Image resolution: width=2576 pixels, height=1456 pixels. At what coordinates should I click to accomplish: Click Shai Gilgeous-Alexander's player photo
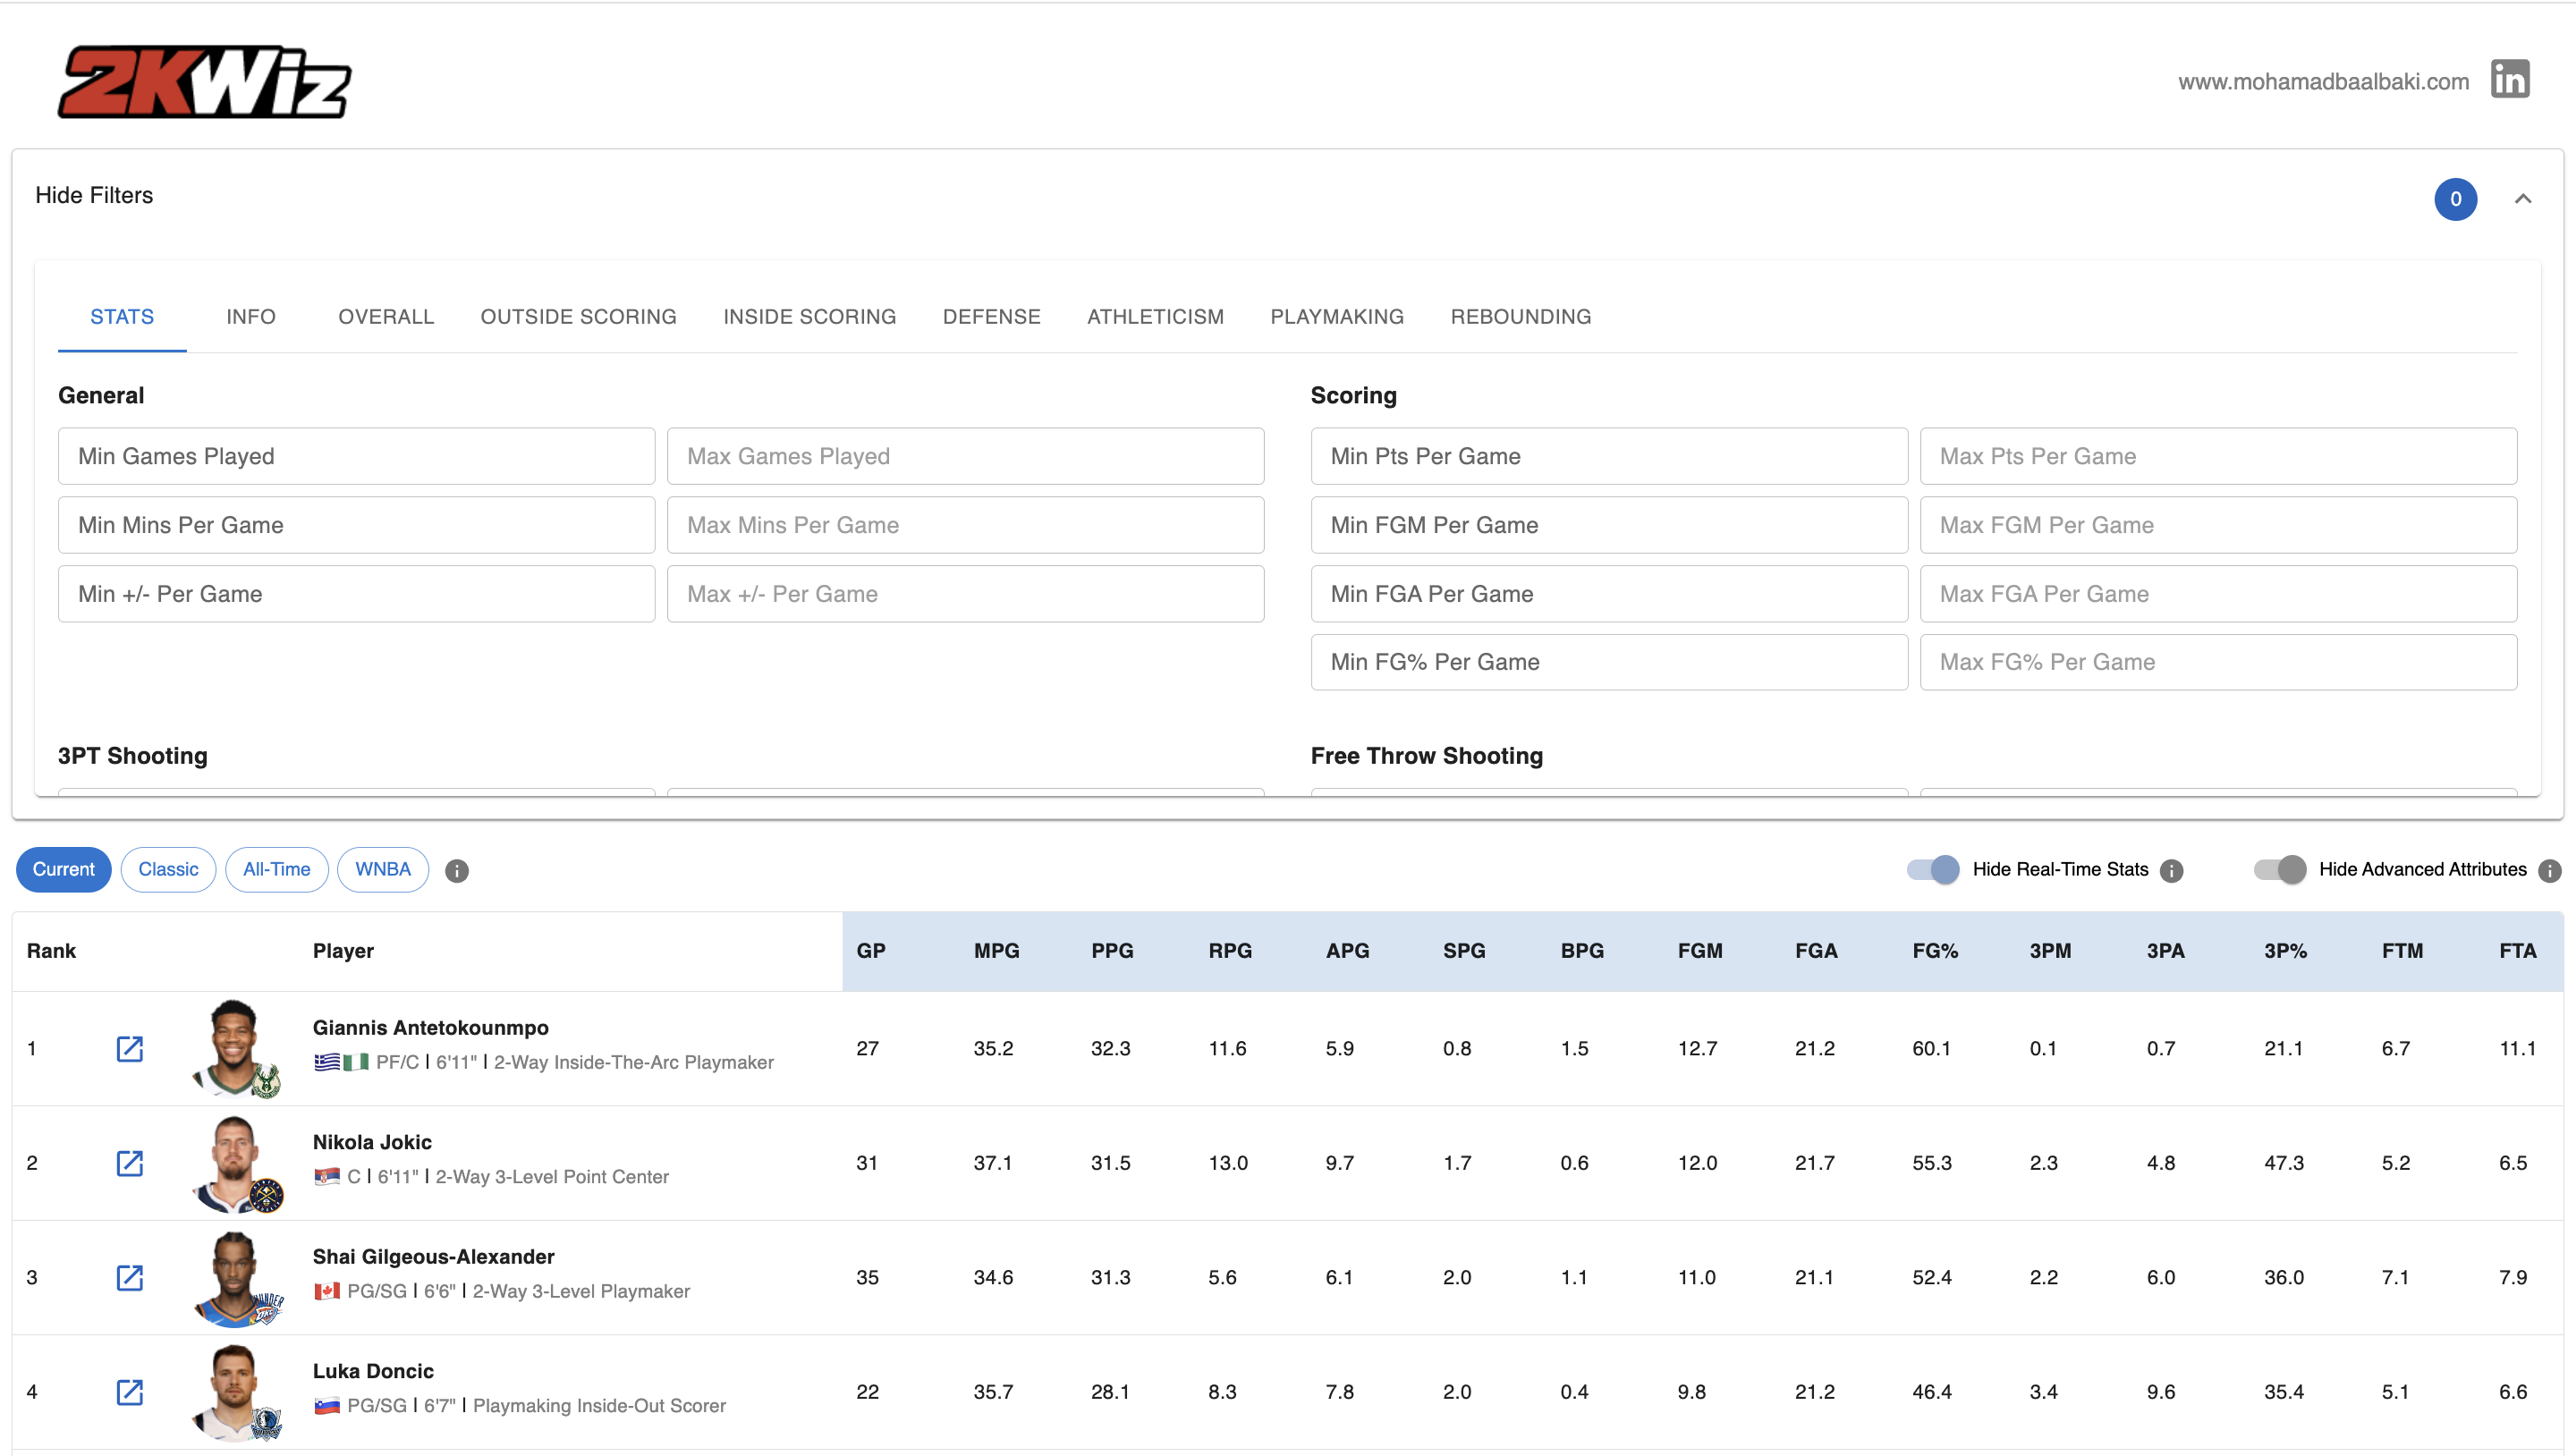[x=236, y=1277]
